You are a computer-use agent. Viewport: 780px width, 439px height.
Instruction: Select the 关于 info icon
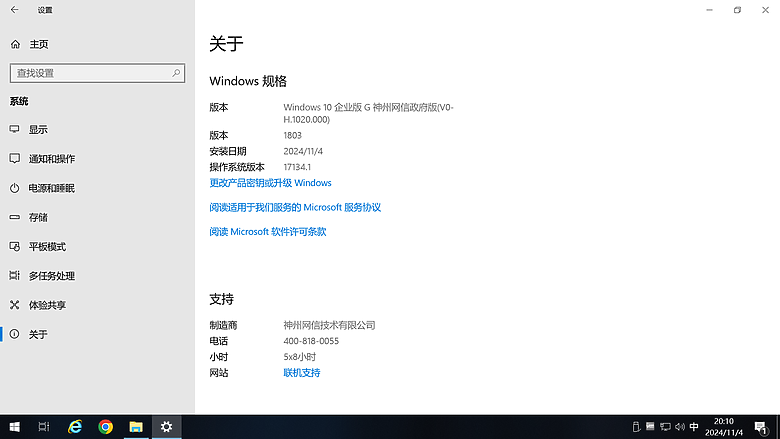[14, 334]
